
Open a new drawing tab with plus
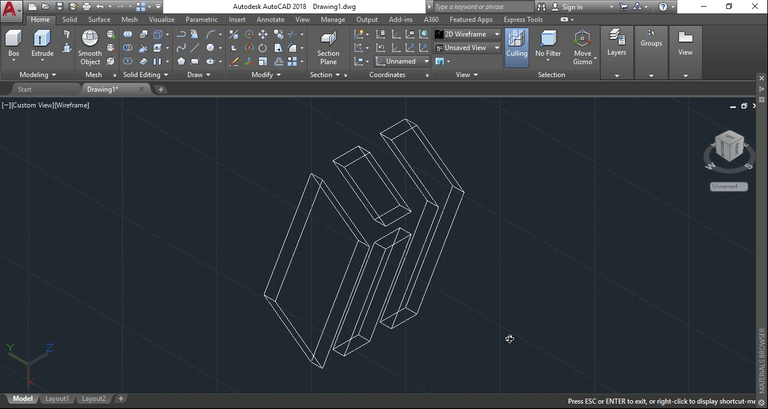(161, 89)
